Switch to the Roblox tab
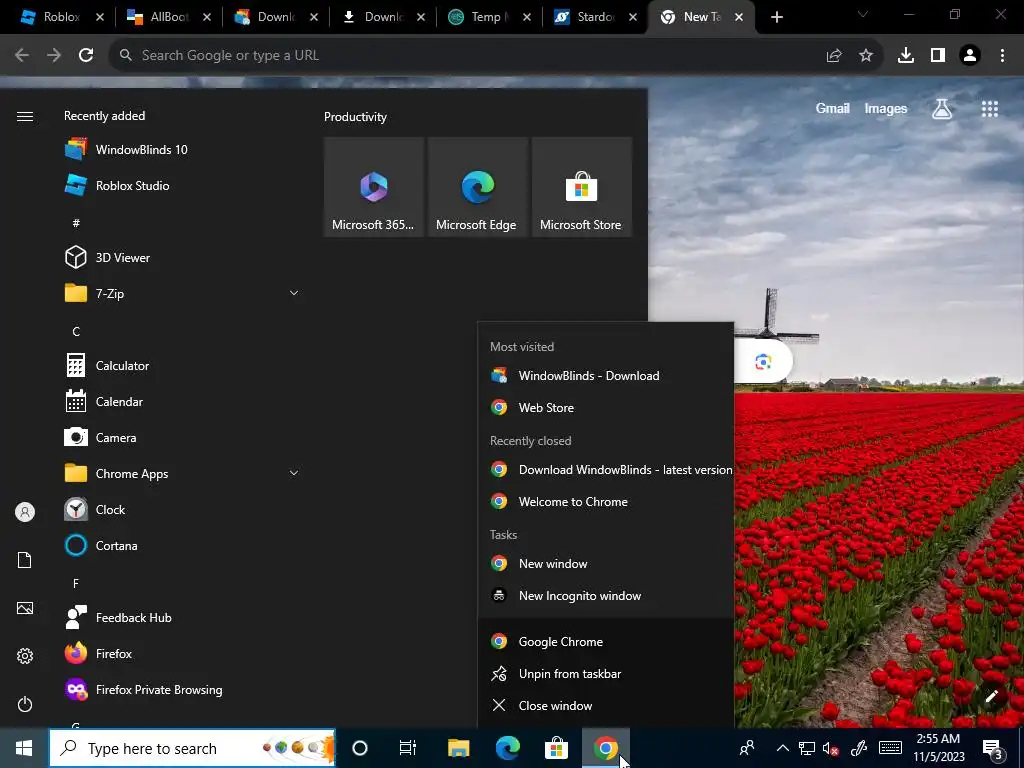 click(61, 17)
